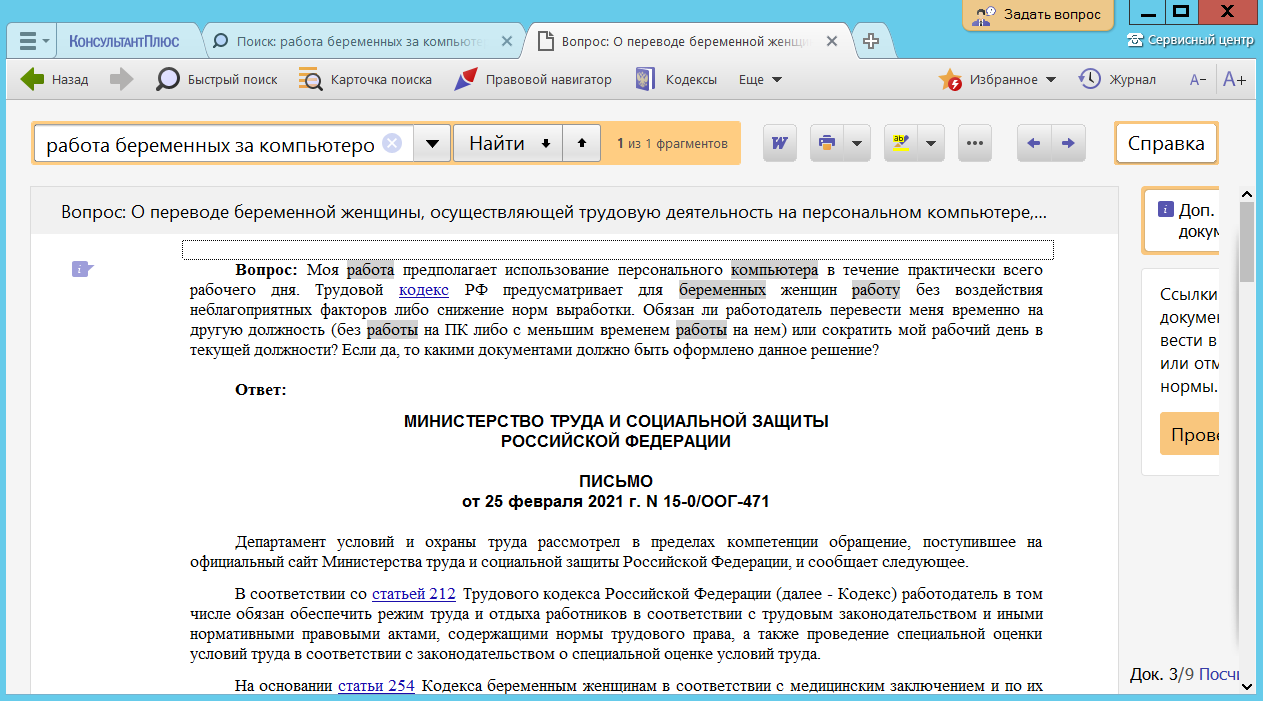This screenshot has height=701, width=1263.
Task: Open the Посч... link at bottom right
Action: (x=1218, y=674)
